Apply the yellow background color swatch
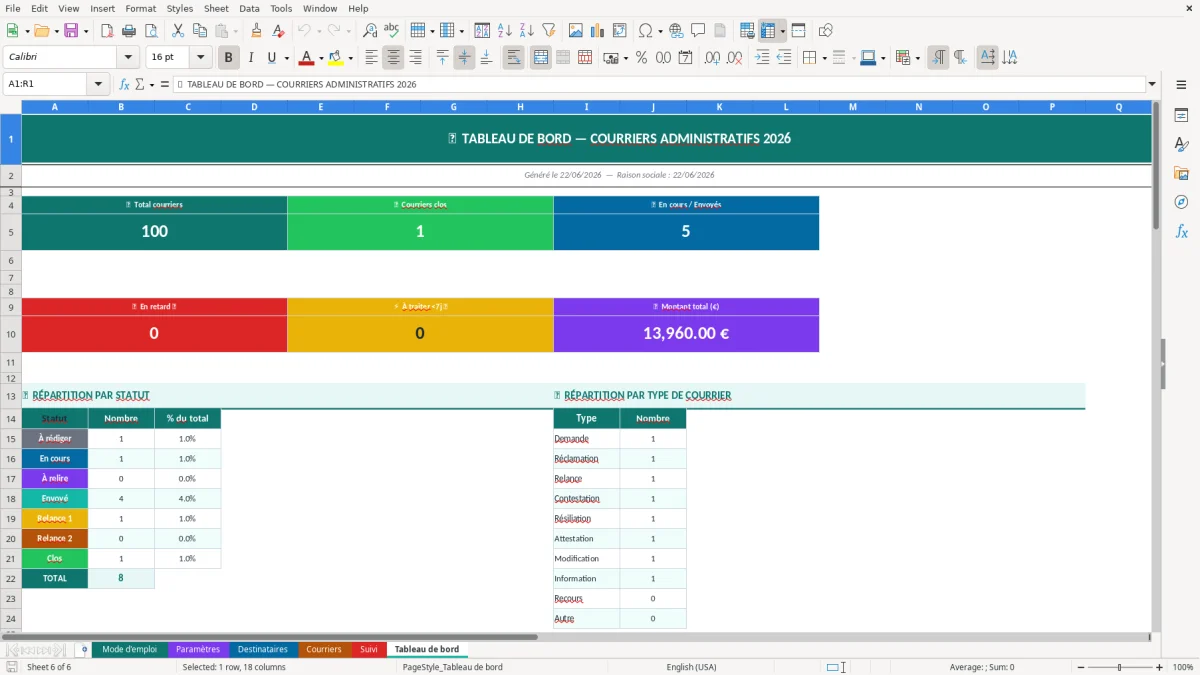Viewport: 1200px width, 675px height. [336, 58]
